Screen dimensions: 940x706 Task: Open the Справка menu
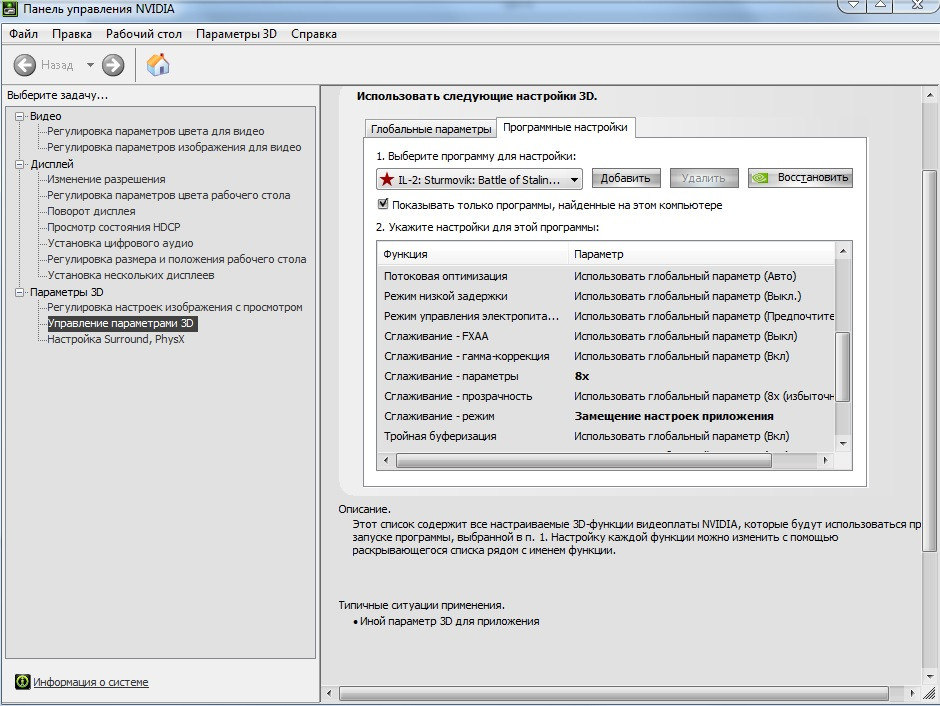314,34
